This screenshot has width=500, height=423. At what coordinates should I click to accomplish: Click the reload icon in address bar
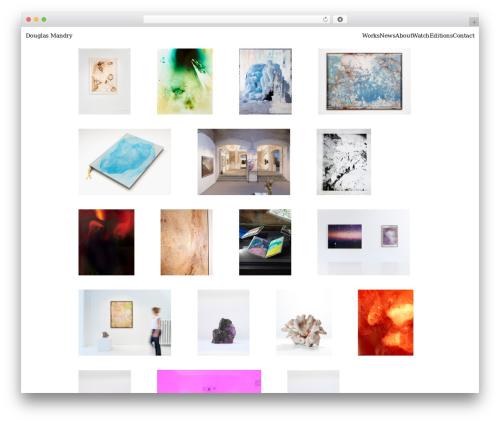tap(325, 19)
